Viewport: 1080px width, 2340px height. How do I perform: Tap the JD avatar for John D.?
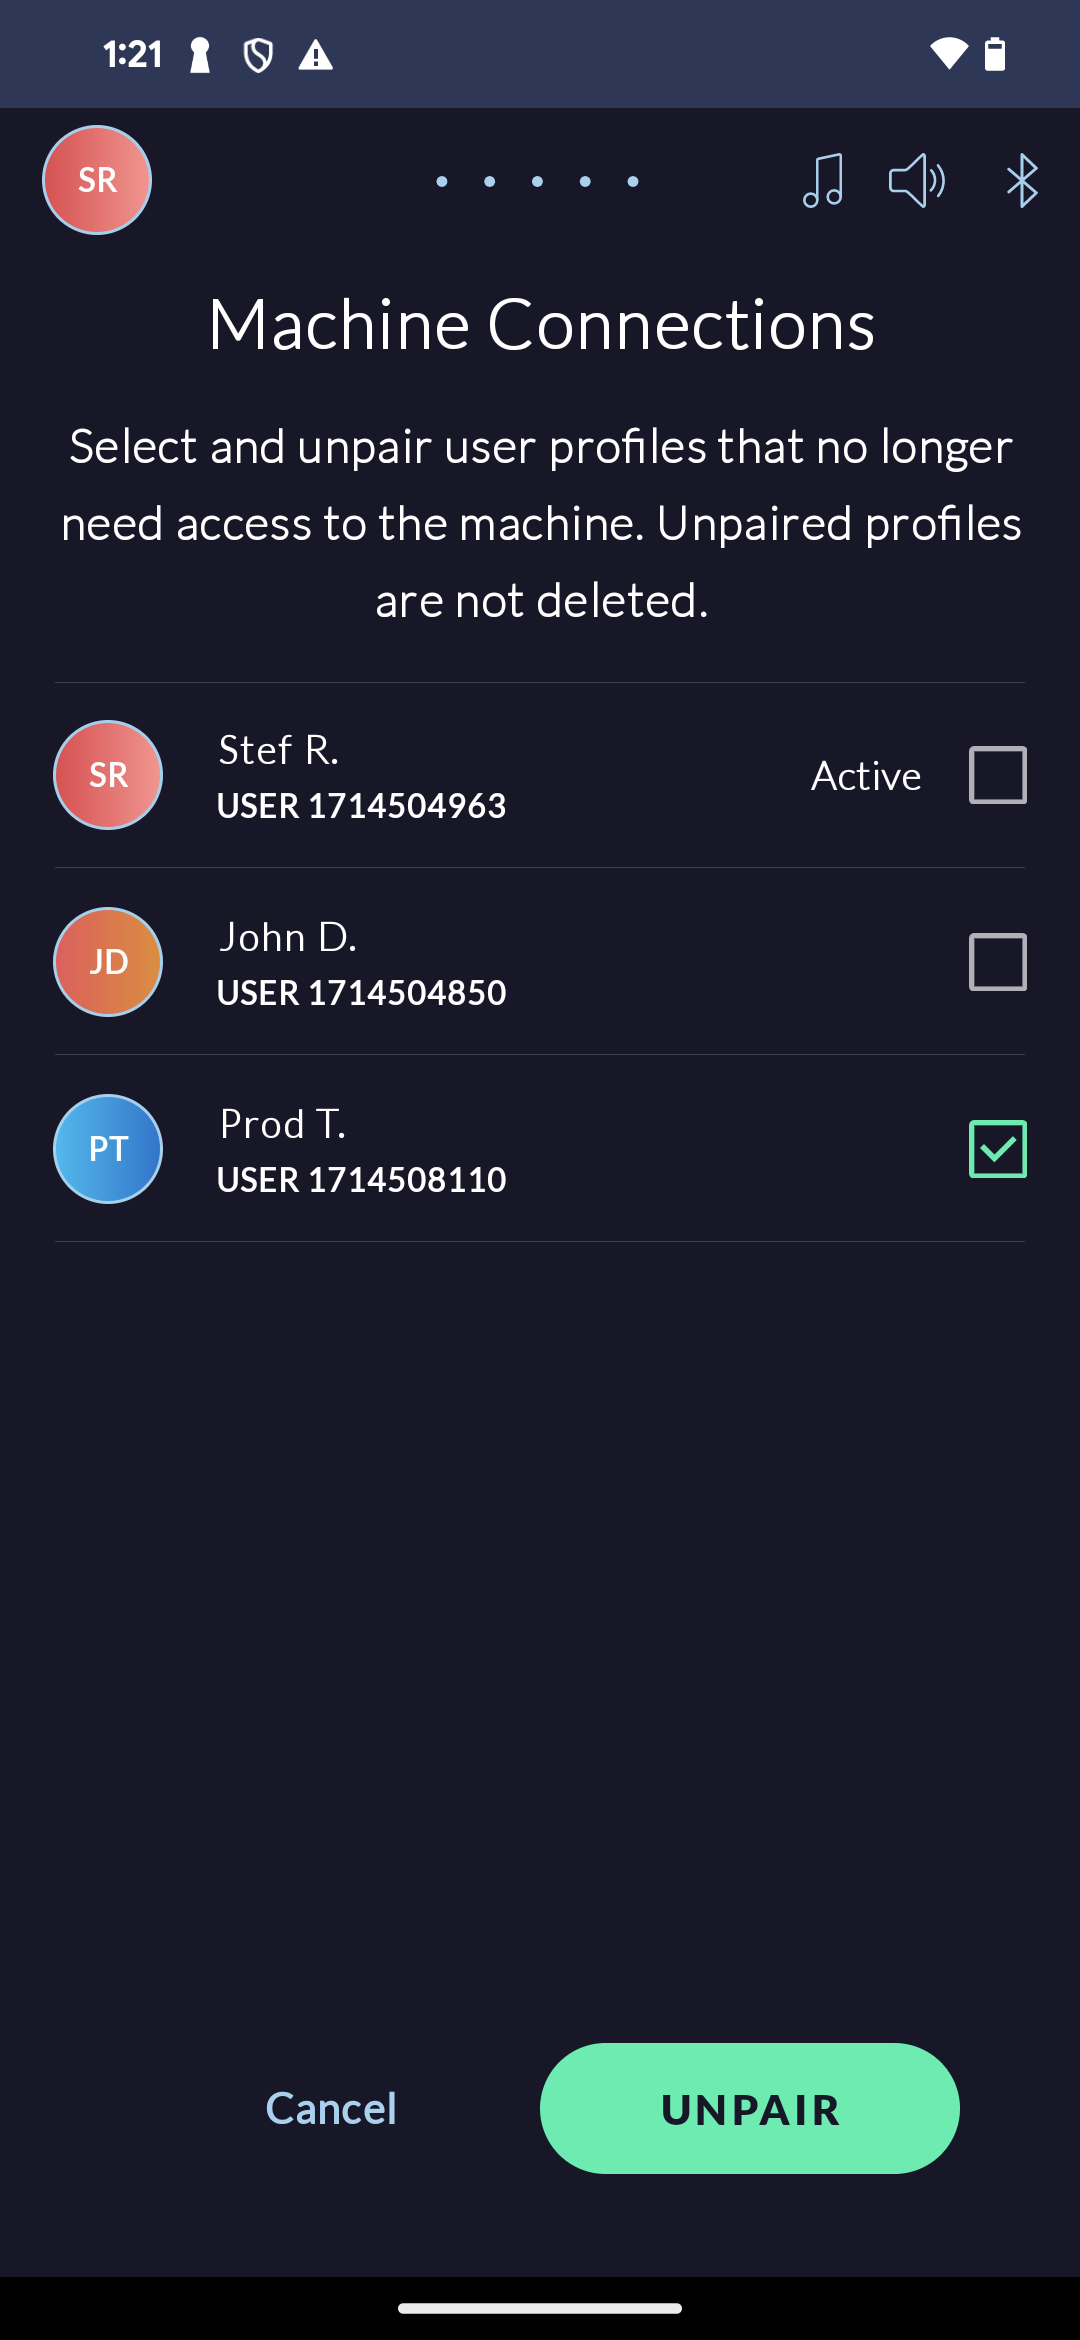108,962
